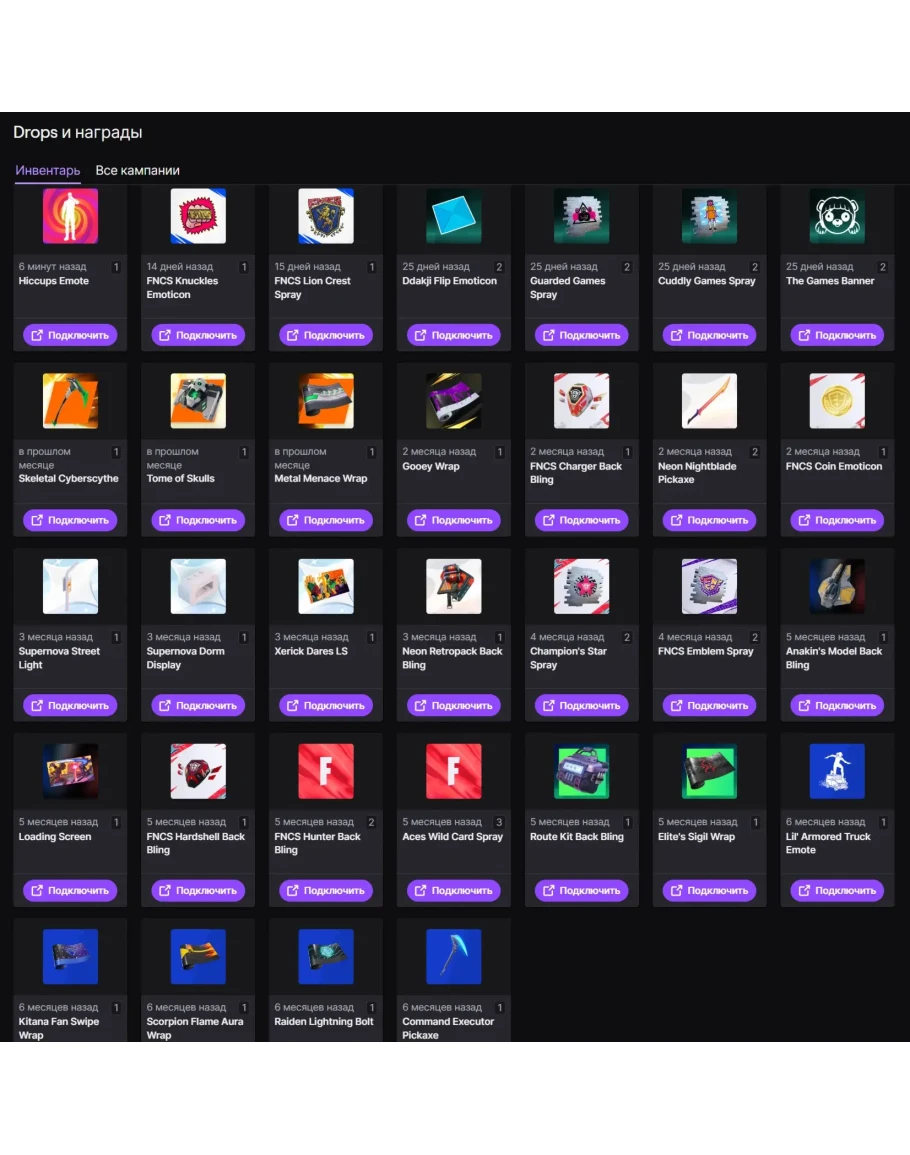The width and height of the screenshot is (910, 1155).
Task: Click the Skeletal Cyberscythe item icon
Action: pyautogui.click(x=70, y=401)
